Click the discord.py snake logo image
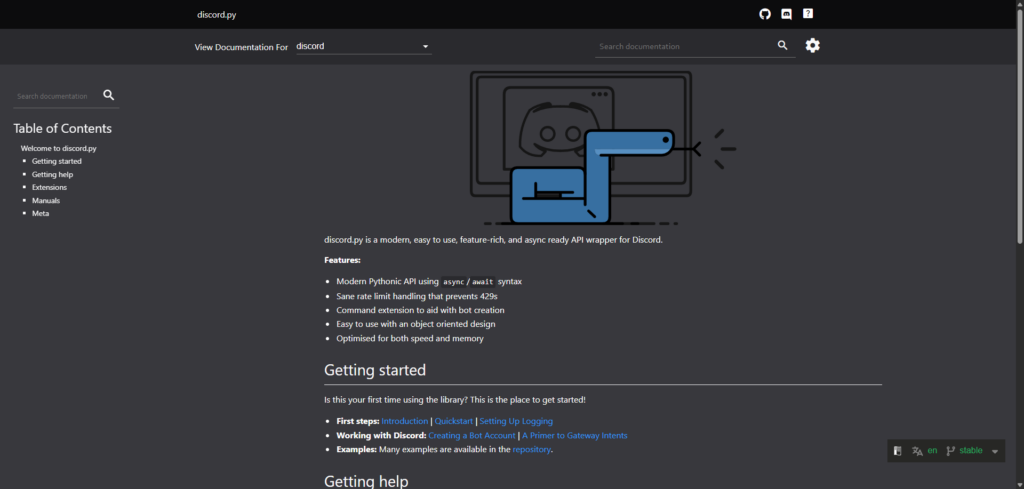 [x=603, y=148]
